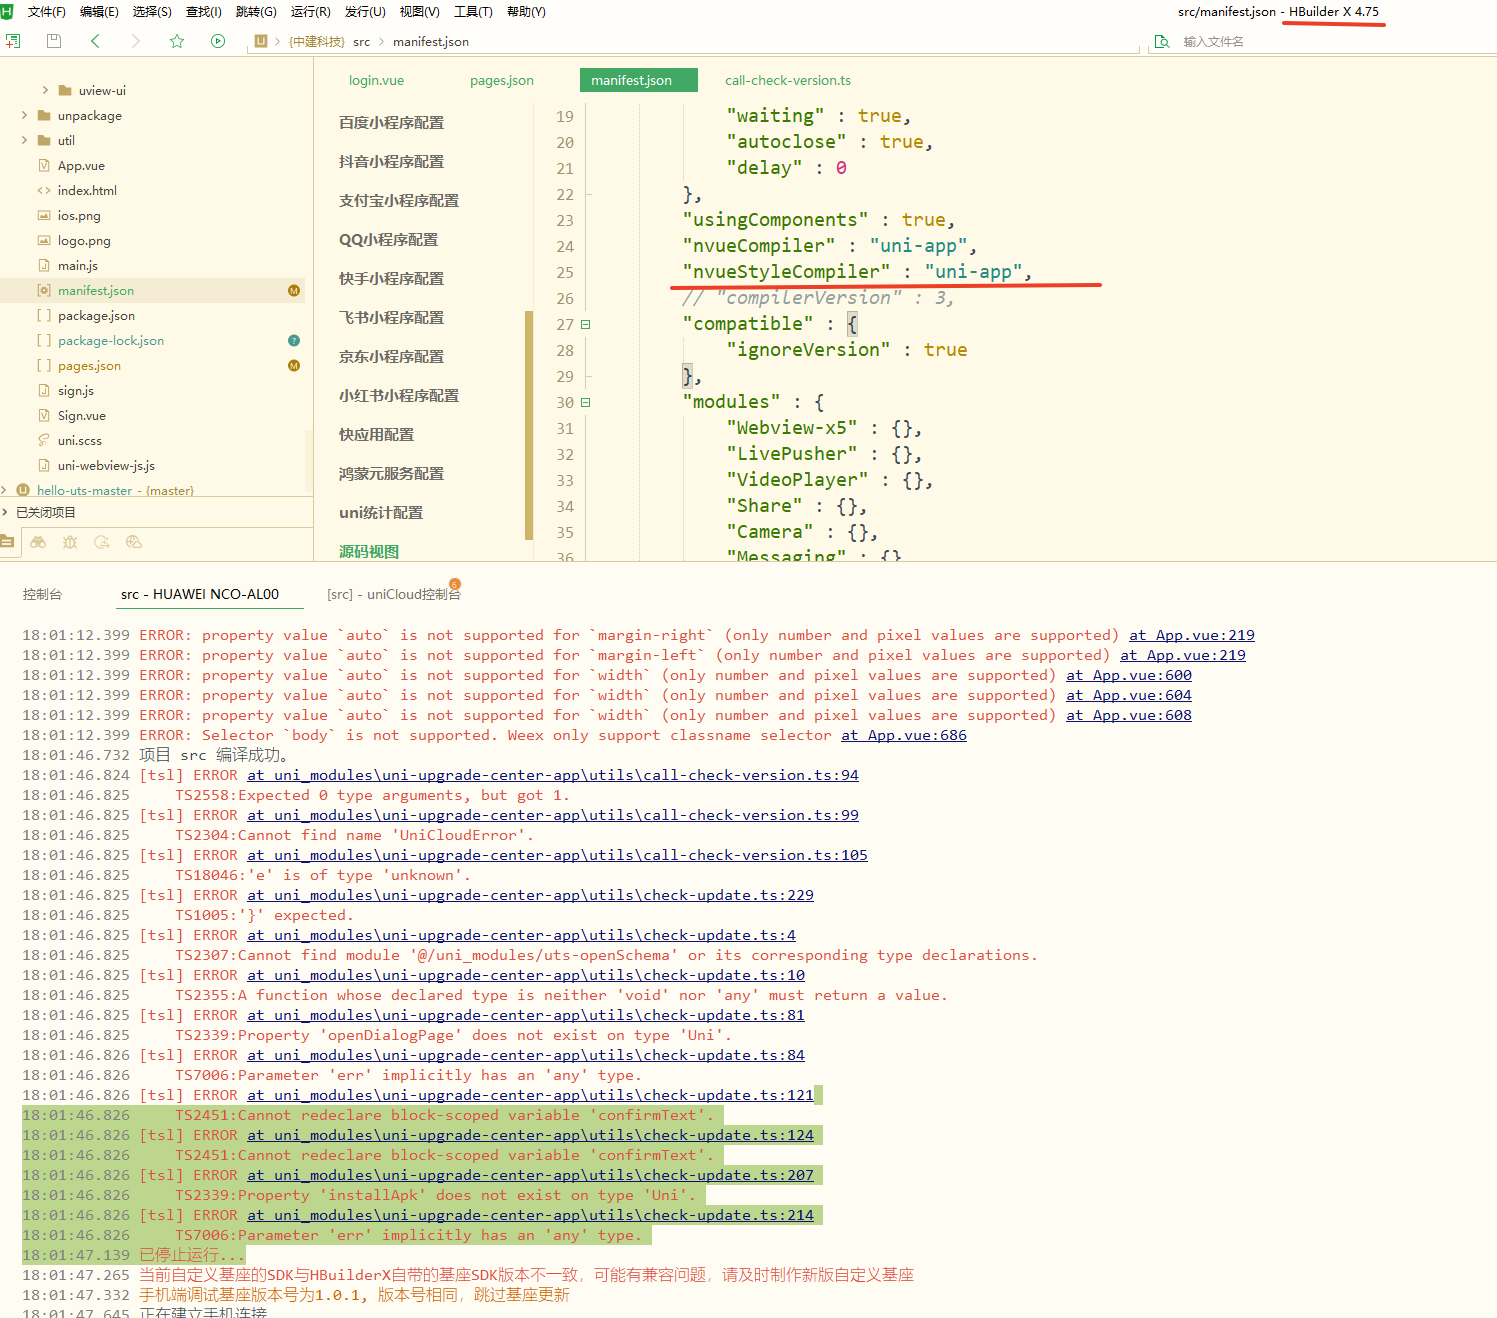Image resolution: width=1497 pixels, height=1318 pixels.
Task: Expand the uview-ui folder
Action: pos(45,90)
